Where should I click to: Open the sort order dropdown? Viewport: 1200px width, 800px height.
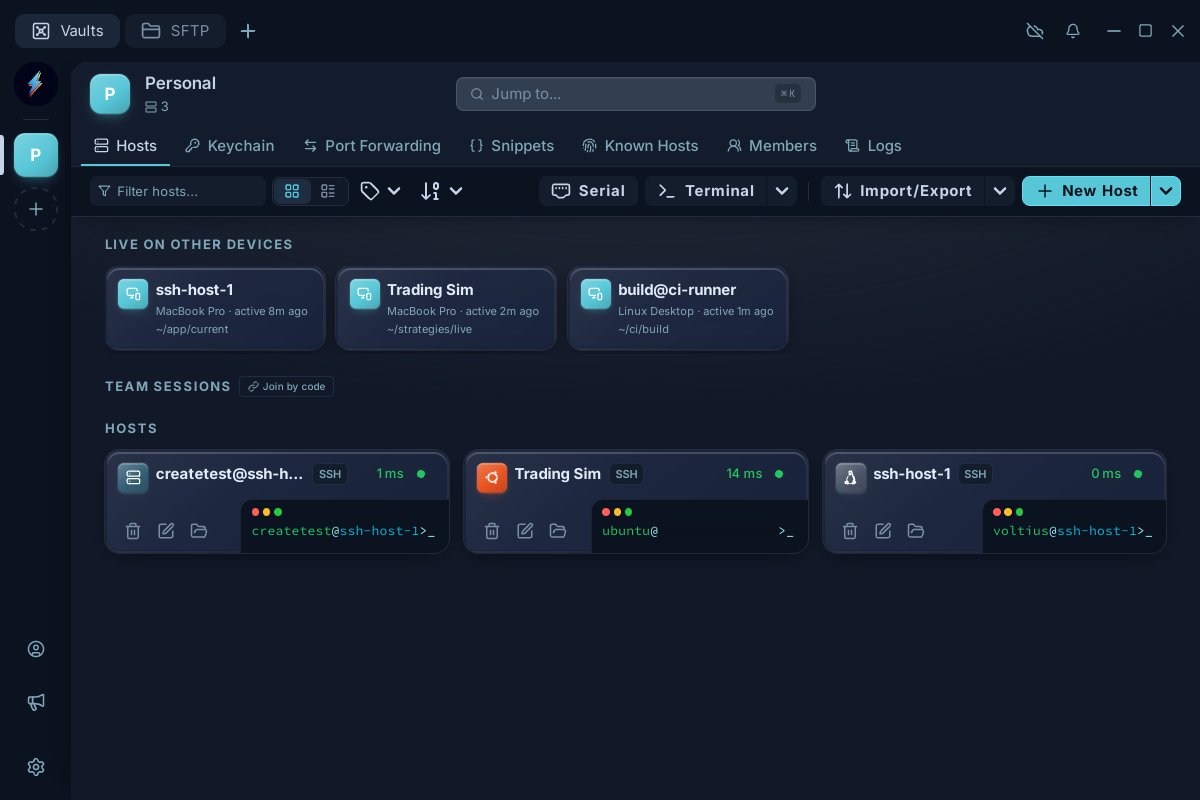point(441,191)
